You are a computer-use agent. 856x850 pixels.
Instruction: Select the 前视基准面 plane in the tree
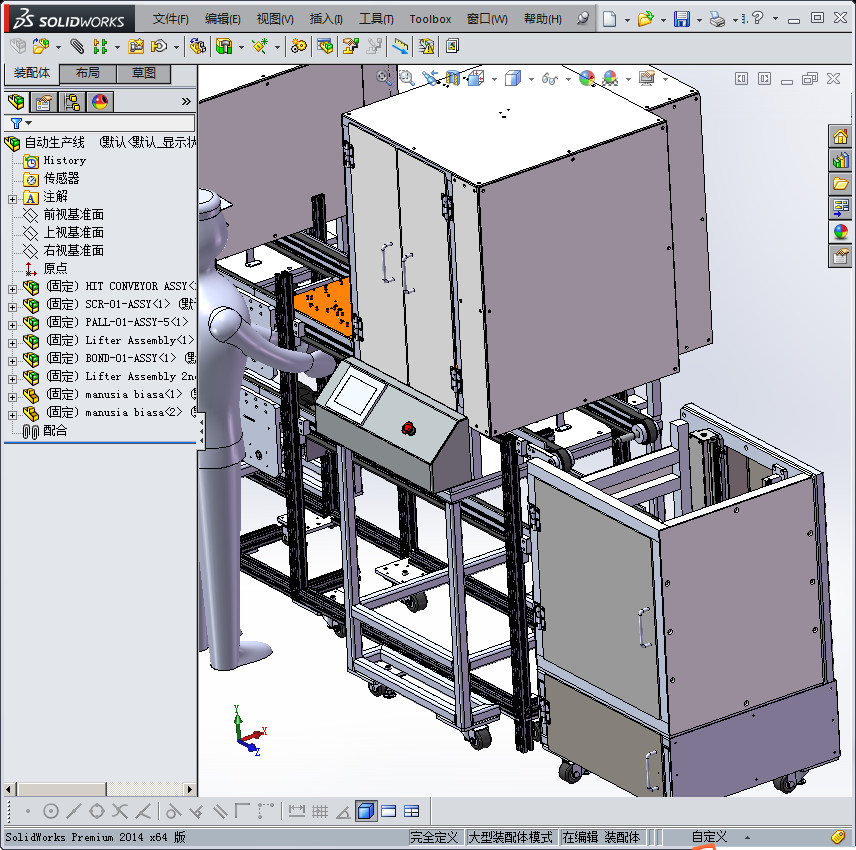(73, 215)
